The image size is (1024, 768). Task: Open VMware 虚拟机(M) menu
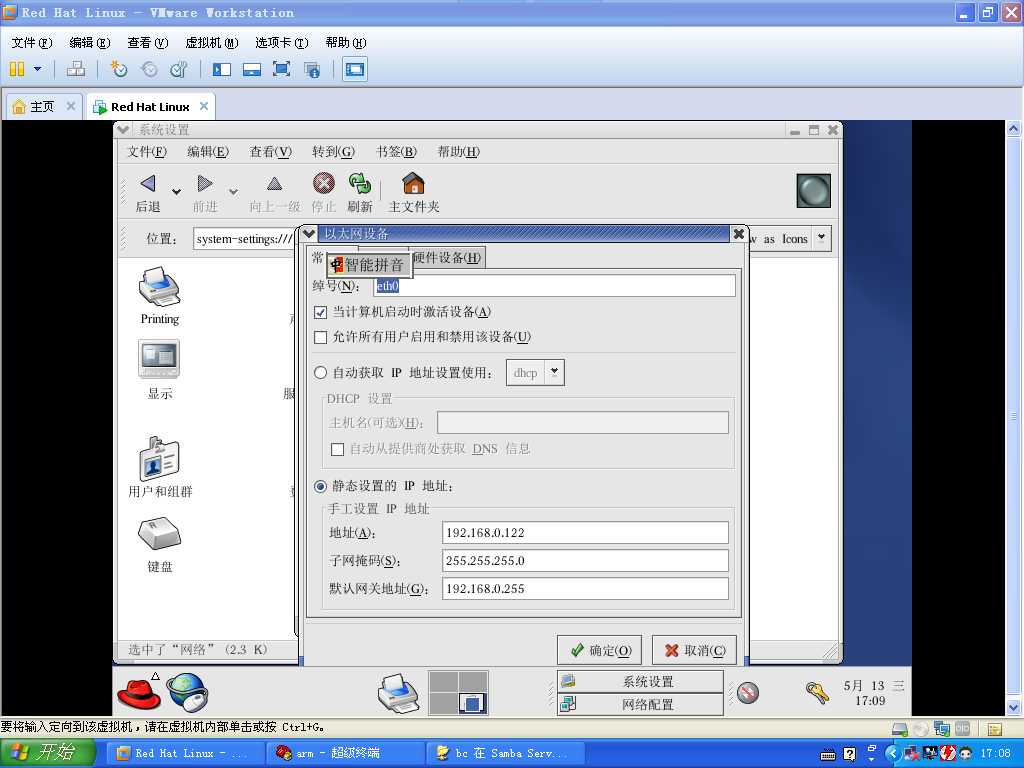[212, 43]
